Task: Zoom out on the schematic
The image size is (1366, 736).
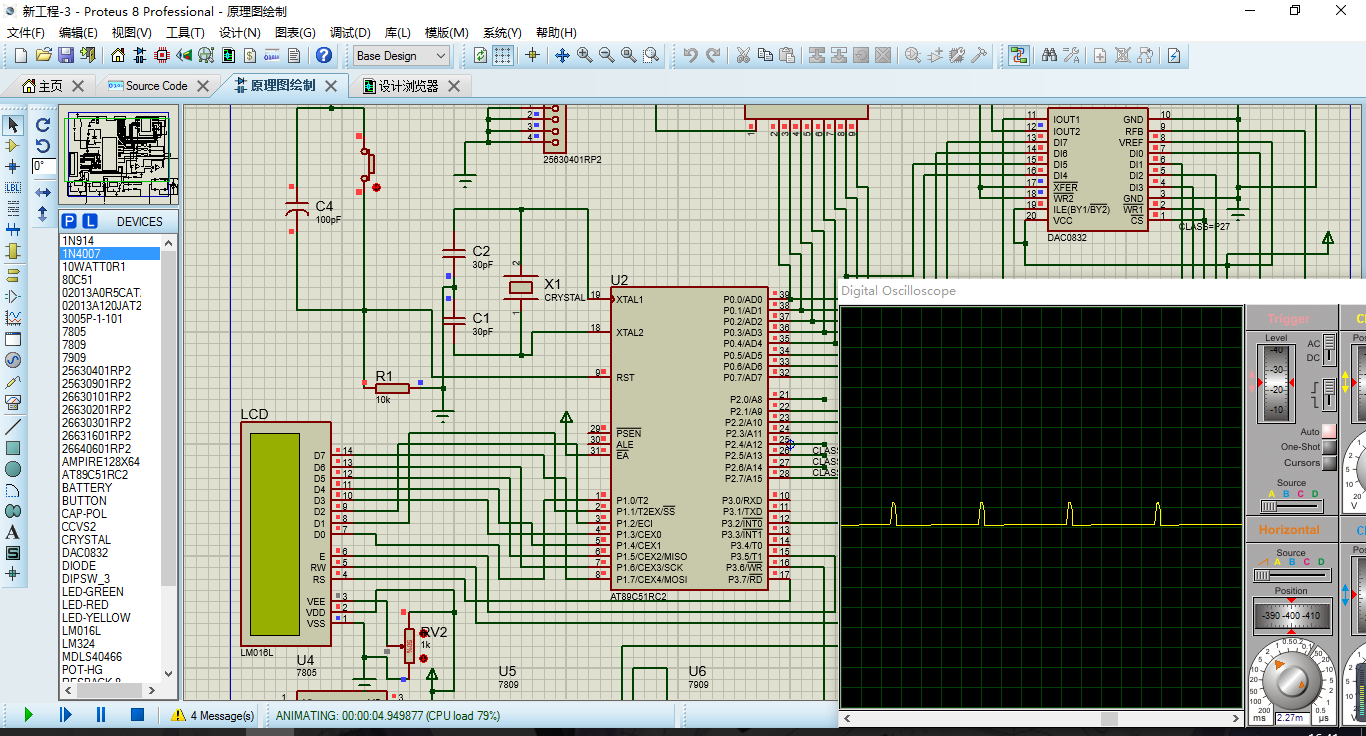Action: (x=606, y=56)
